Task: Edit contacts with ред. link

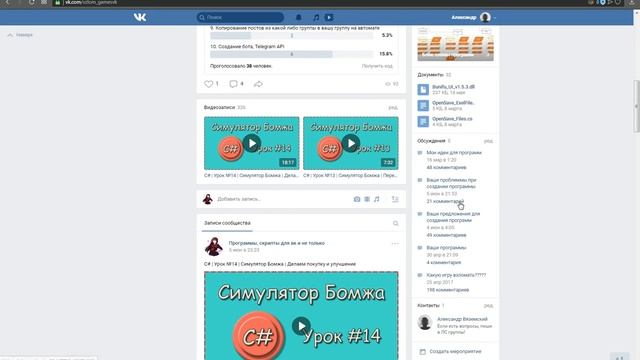Action: coord(489,306)
